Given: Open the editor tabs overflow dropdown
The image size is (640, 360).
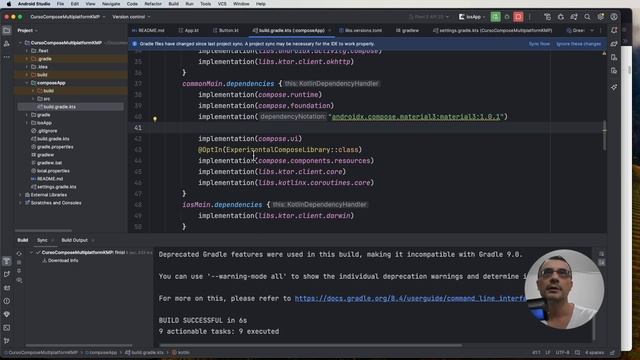Looking at the screenshot, I should (592, 31).
